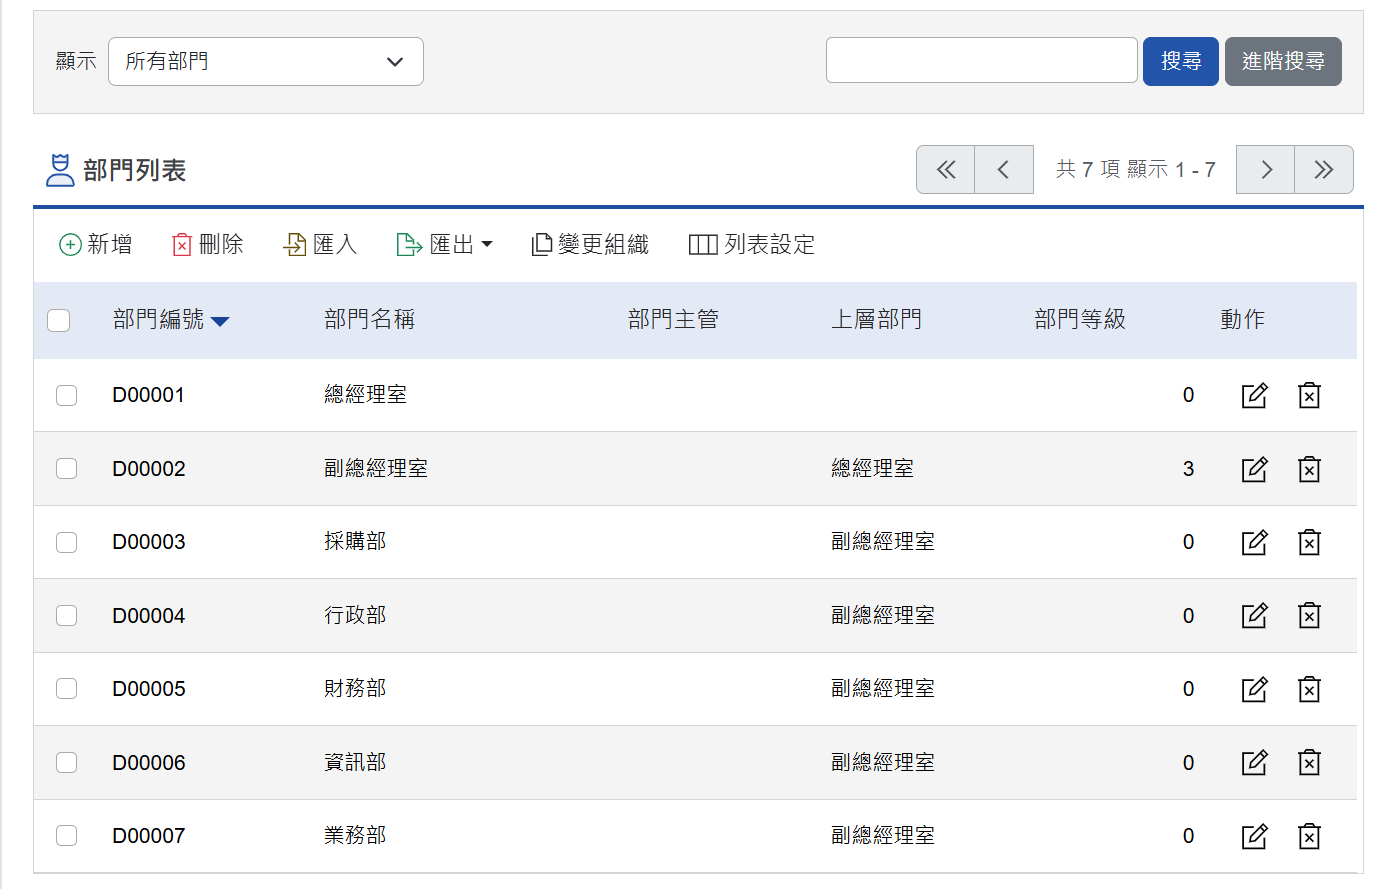Jump to the last page
The image size is (1400, 889).
click(1324, 169)
